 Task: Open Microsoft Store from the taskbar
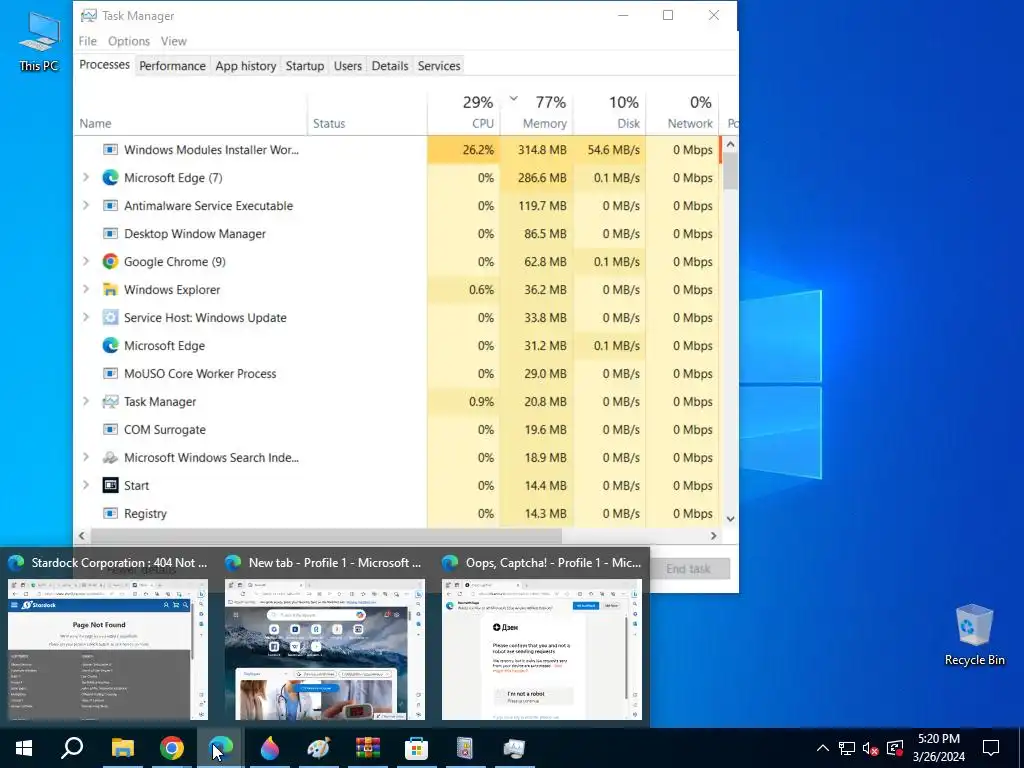(416, 748)
